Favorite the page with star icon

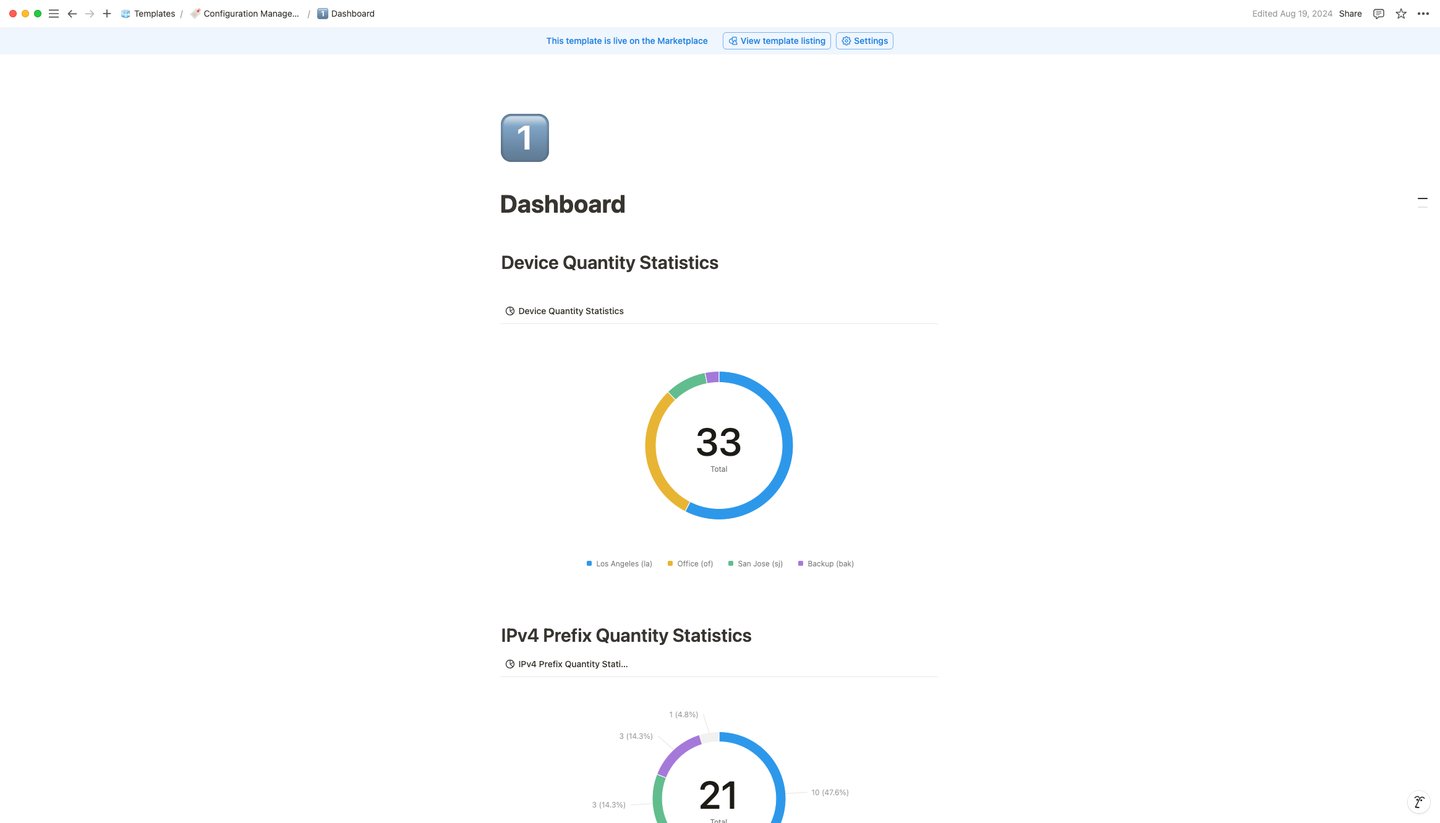[x=1401, y=14]
